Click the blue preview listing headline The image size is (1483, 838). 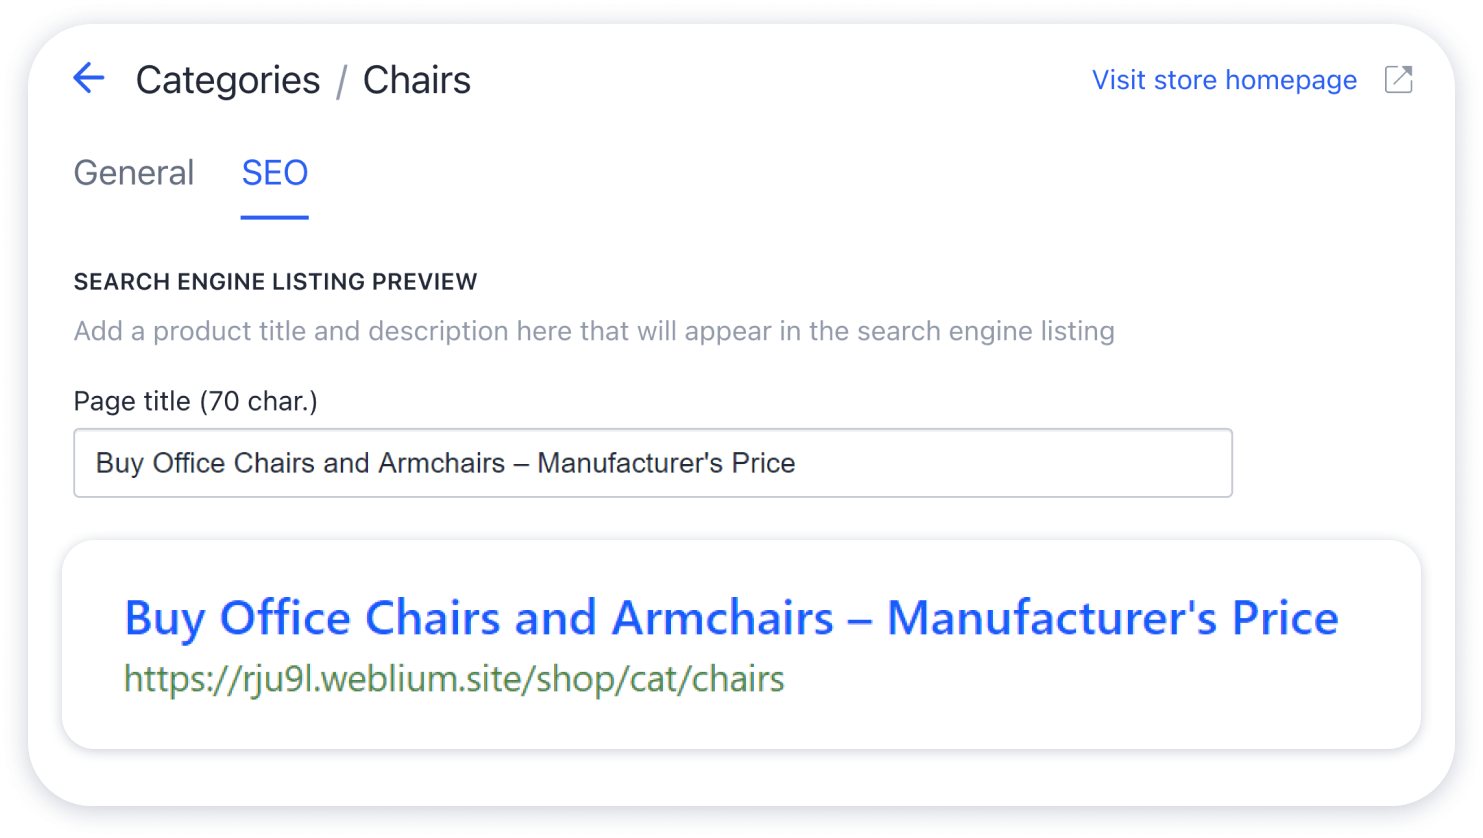click(731, 617)
